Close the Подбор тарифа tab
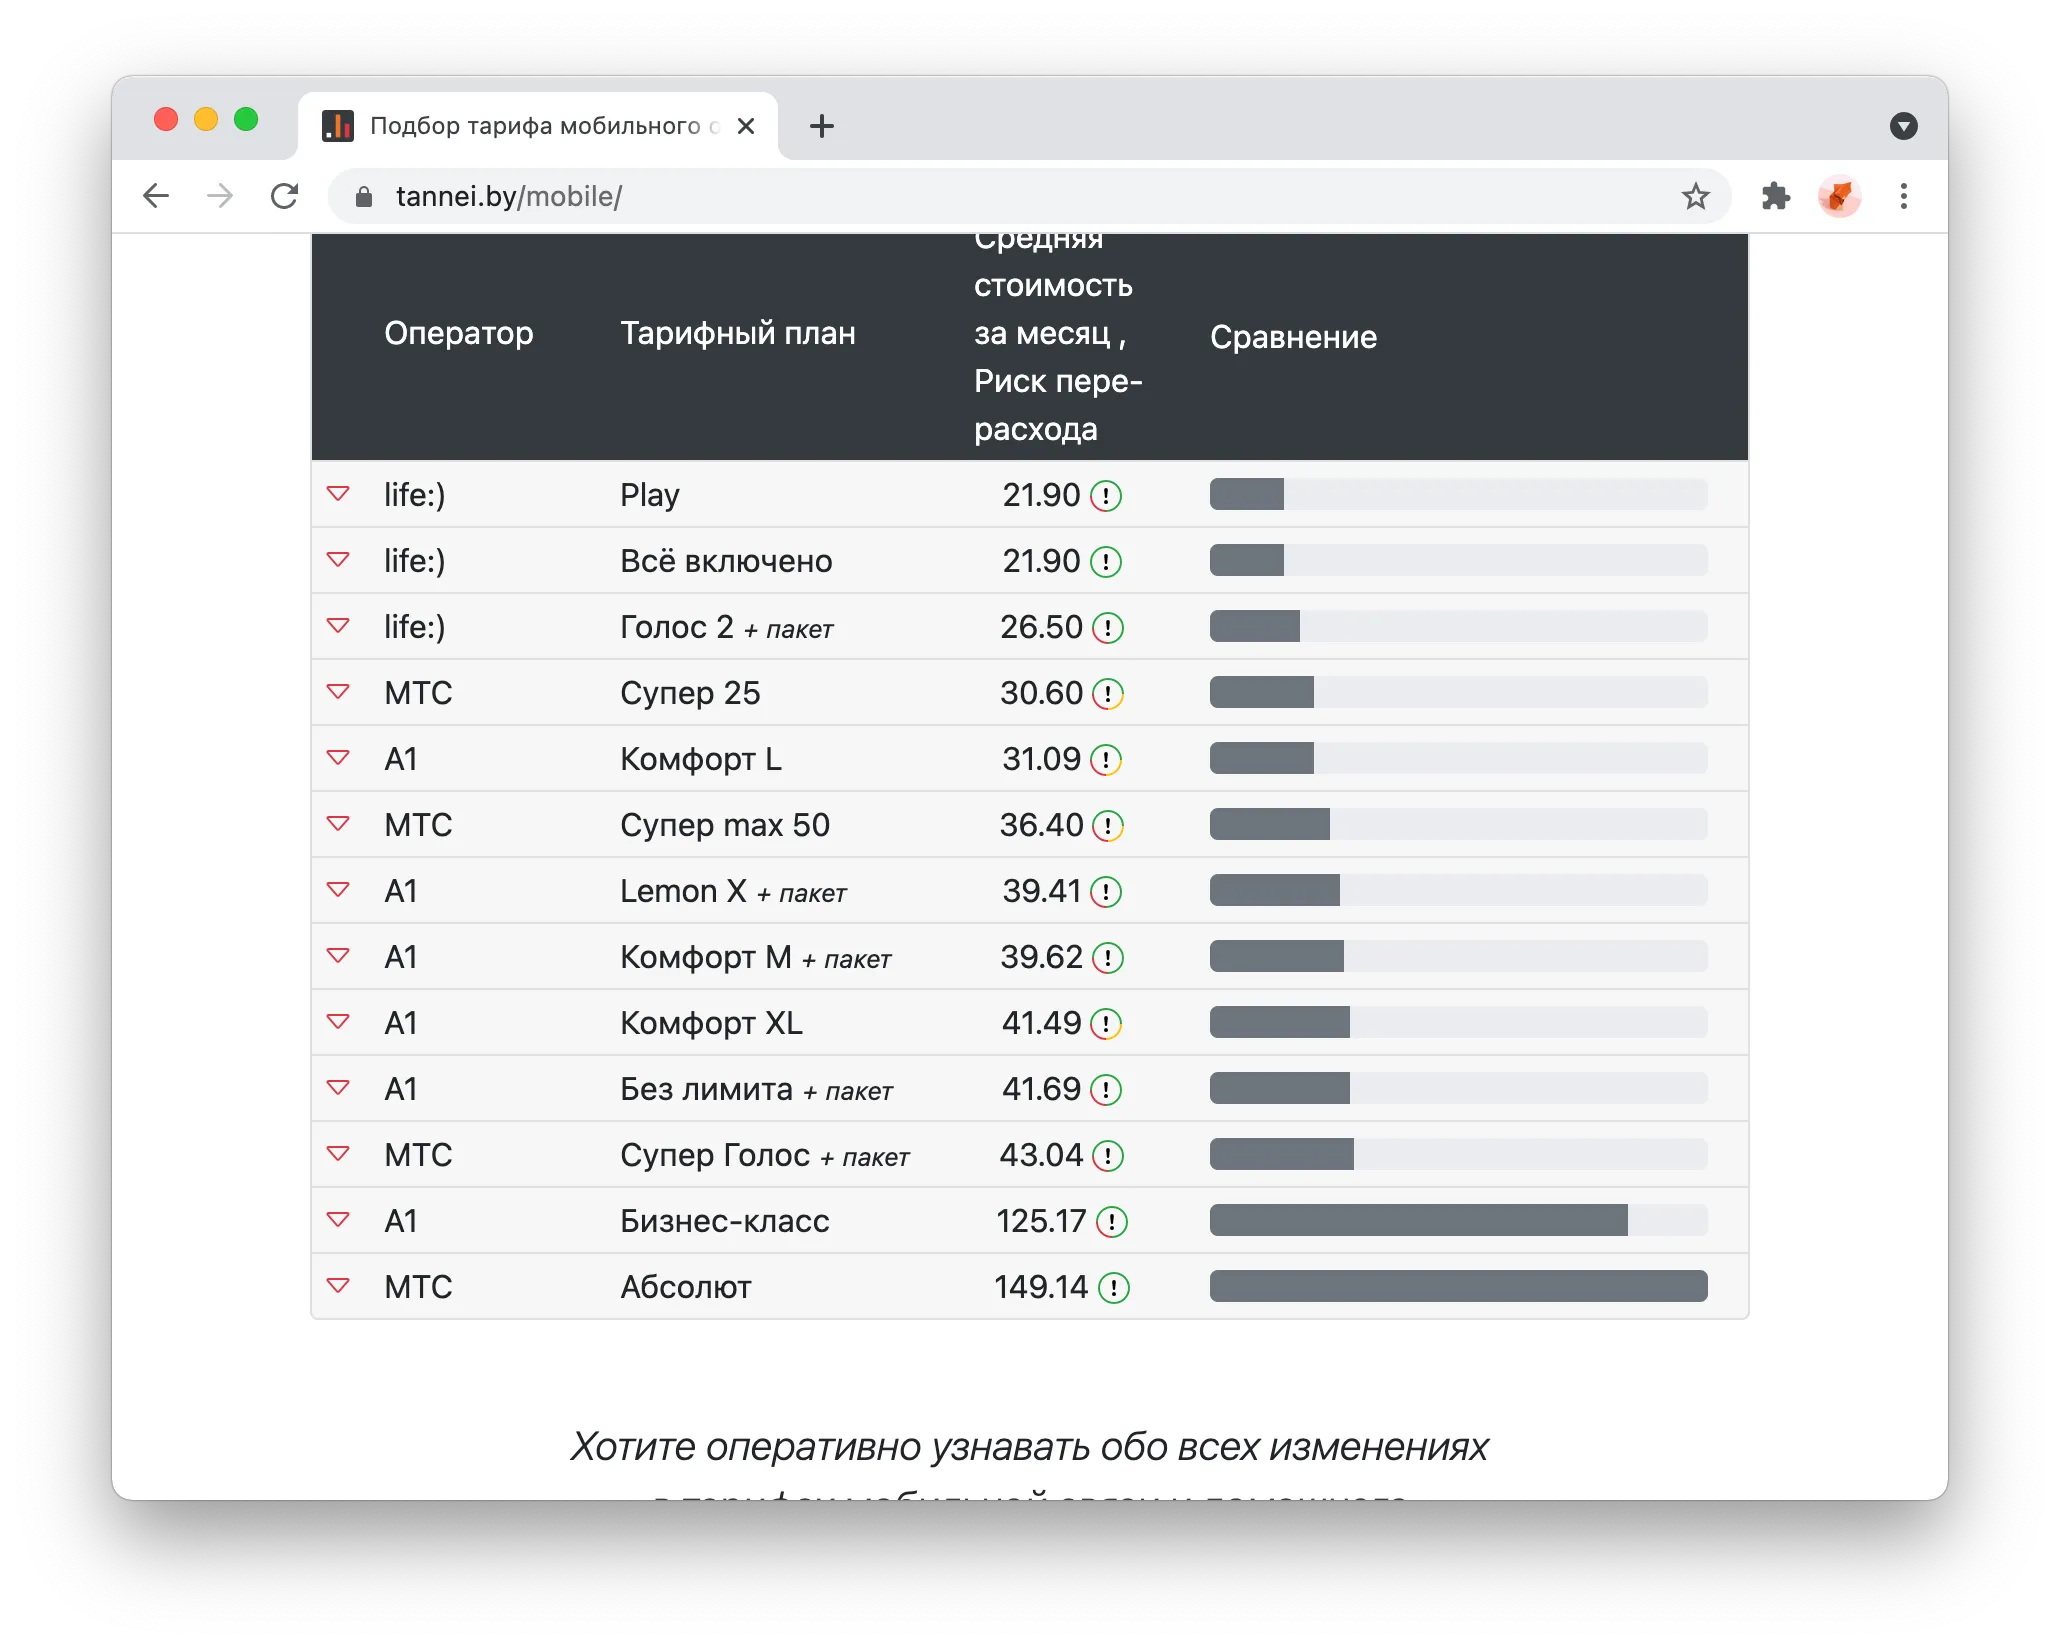This screenshot has width=2060, height=1648. pos(745,126)
